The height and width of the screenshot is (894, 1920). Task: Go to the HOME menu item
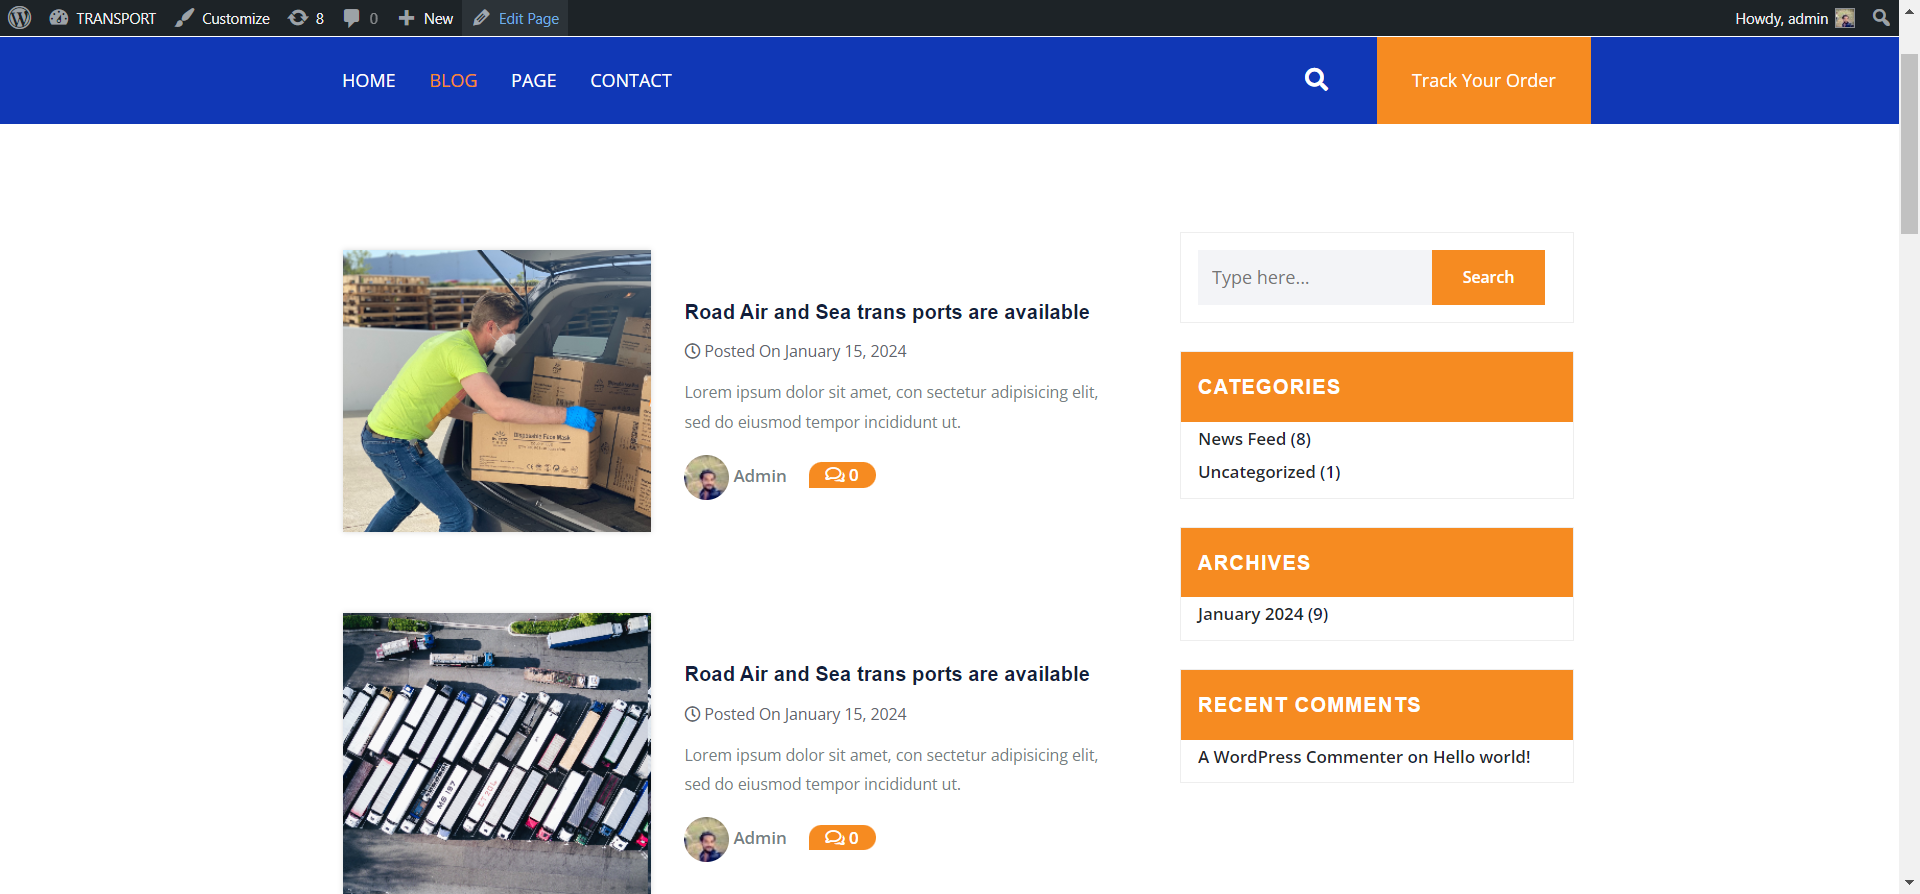pyautogui.click(x=369, y=81)
